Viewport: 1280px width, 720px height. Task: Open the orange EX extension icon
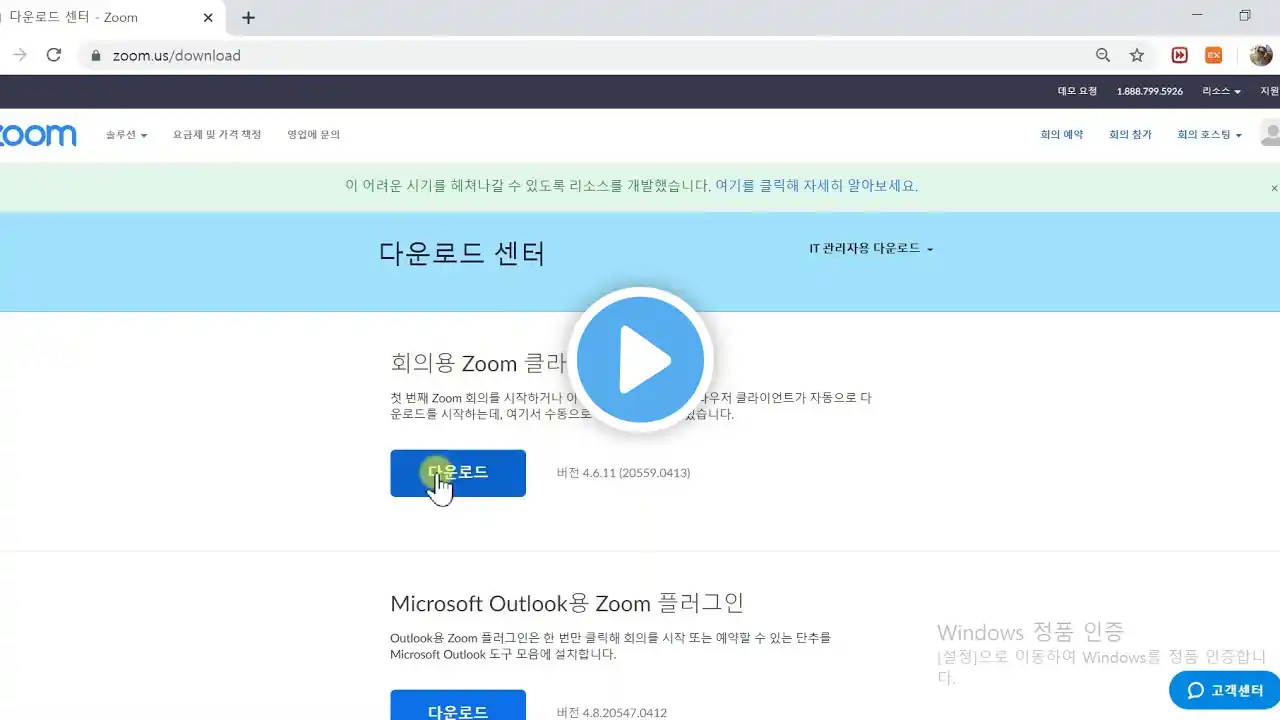(1213, 55)
